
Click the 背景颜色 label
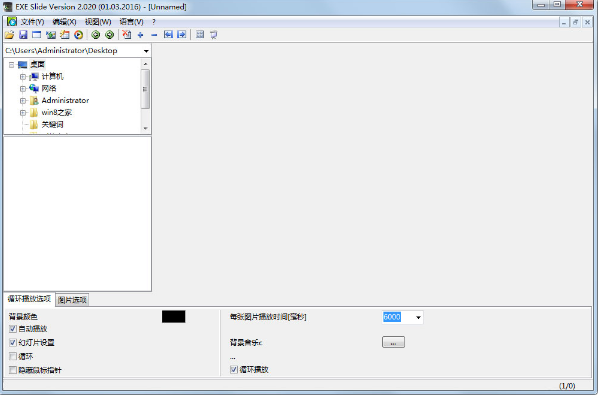coord(23,317)
